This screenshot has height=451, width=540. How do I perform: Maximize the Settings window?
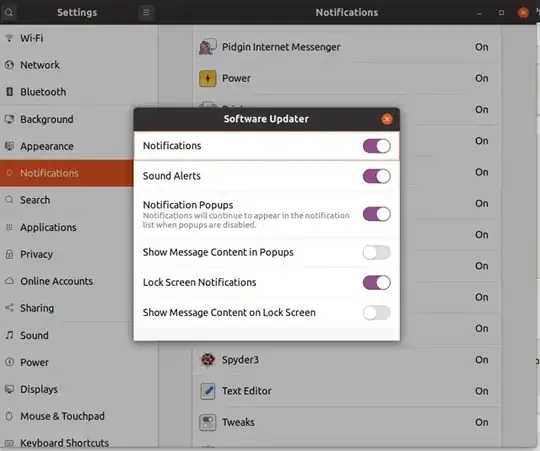[501, 13]
